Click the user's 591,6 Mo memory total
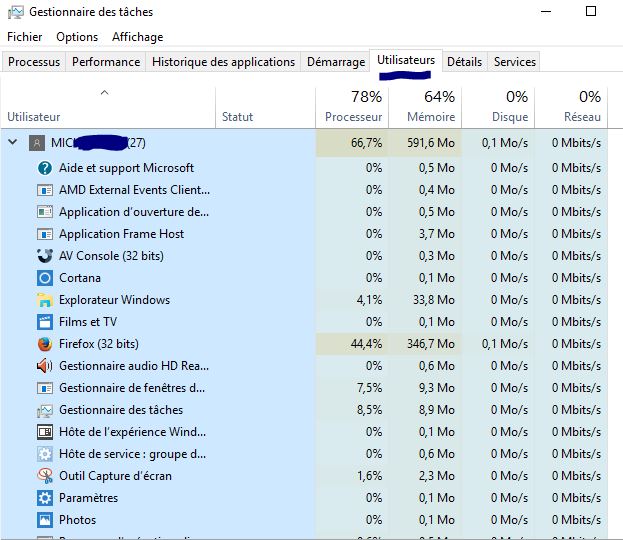Viewport: 623px width, 540px height. (431, 143)
